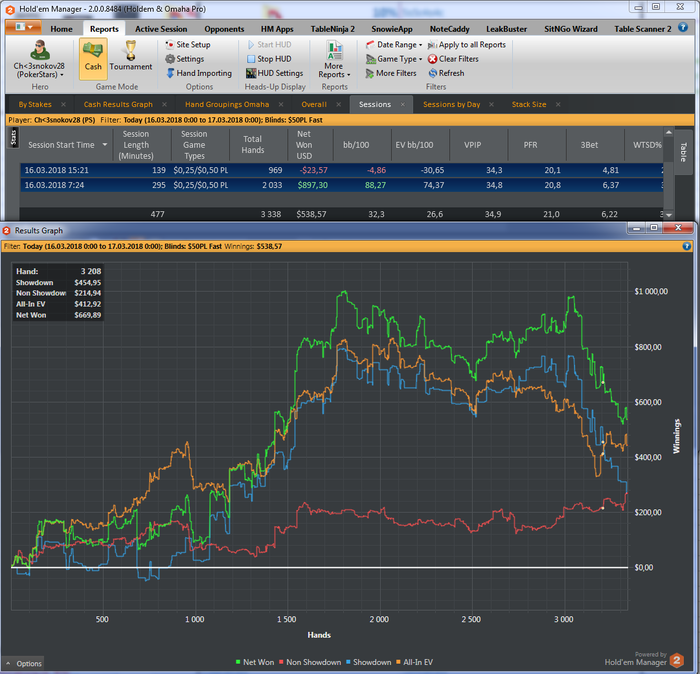Click the Hold'em Manager 2 logo in graph

(x=677, y=660)
